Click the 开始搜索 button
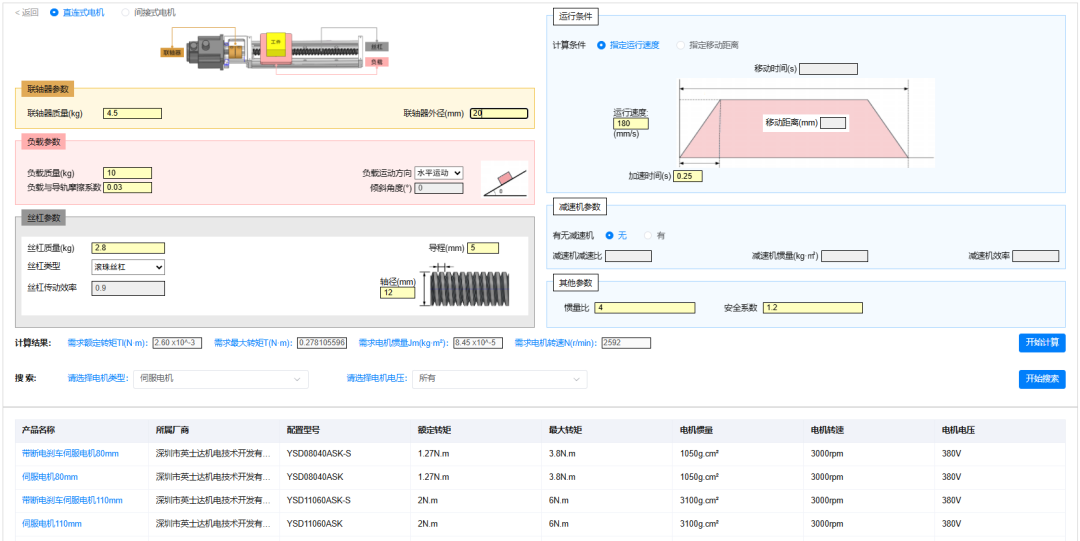This screenshot has height=541, width=1080. pos(1042,379)
